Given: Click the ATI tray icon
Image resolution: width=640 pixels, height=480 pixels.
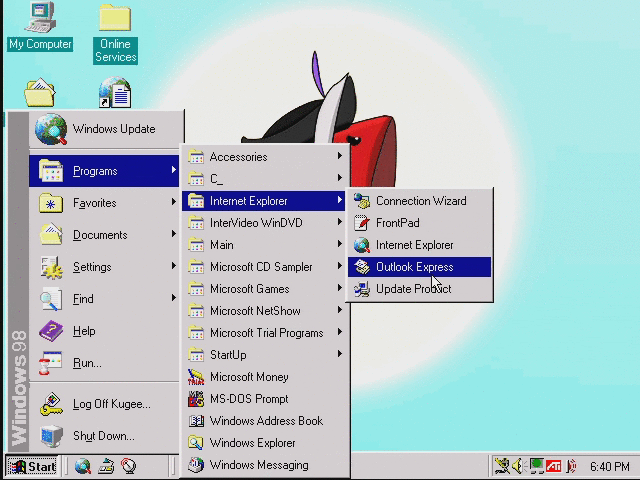Looking at the screenshot, I should tap(553, 466).
